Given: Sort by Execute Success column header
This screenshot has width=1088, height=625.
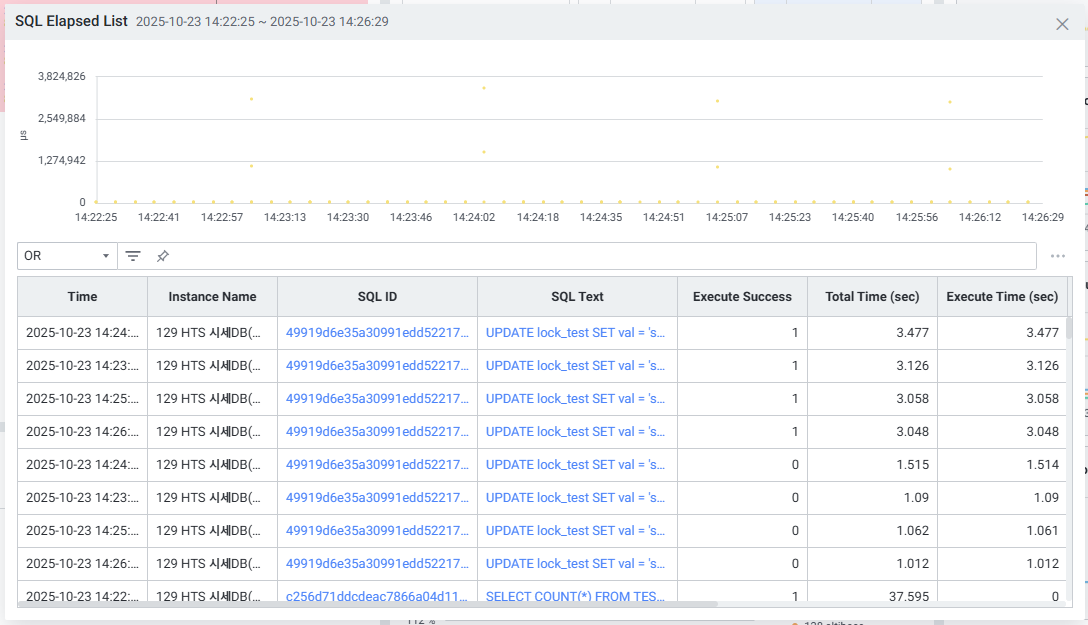Looking at the screenshot, I should (x=742, y=297).
